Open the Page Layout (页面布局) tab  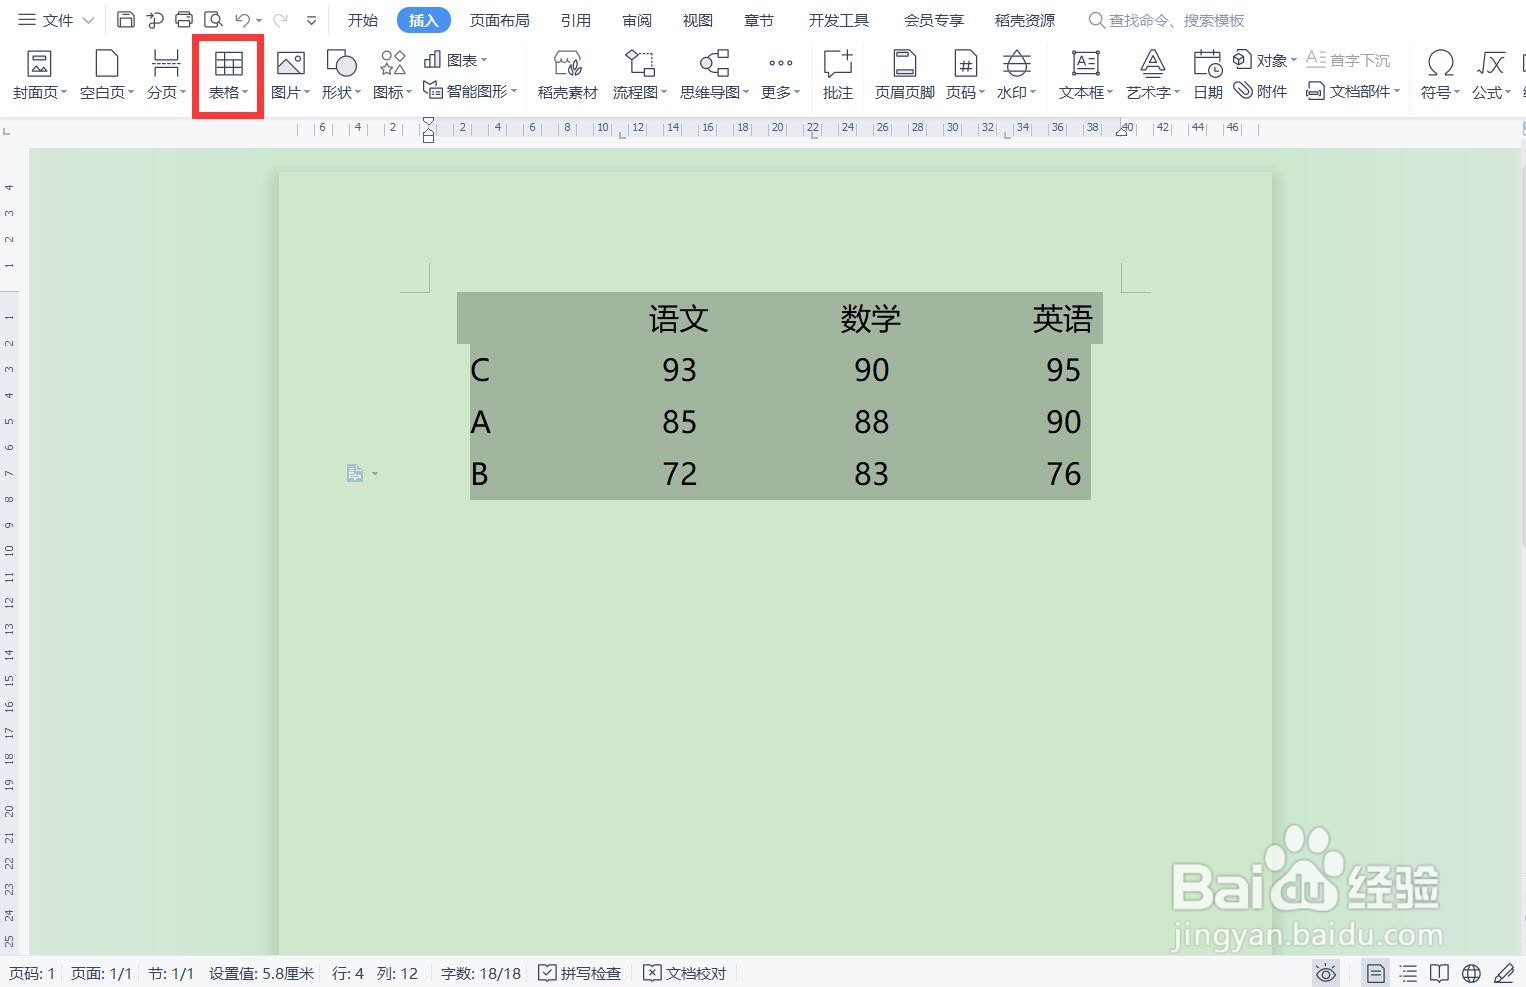500,20
